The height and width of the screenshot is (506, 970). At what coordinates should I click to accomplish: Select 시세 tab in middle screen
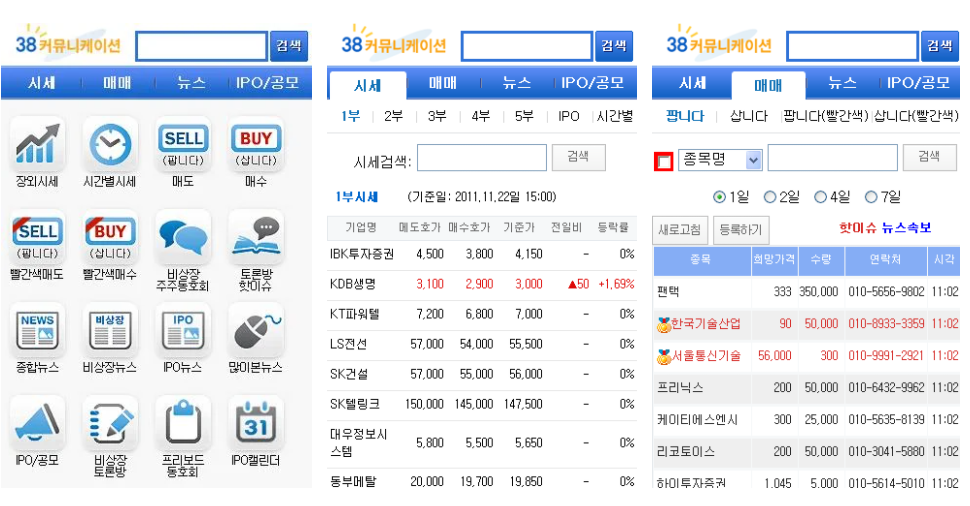pyautogui.click(x=367, y=85)
